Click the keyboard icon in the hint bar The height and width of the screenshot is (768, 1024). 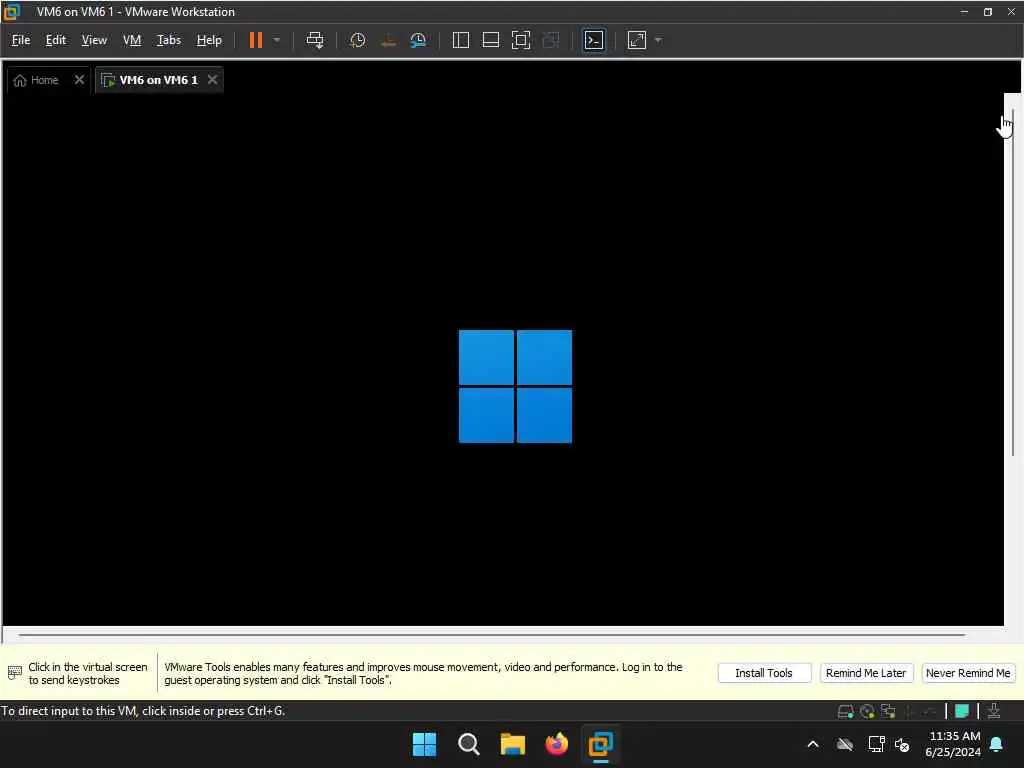14,673
